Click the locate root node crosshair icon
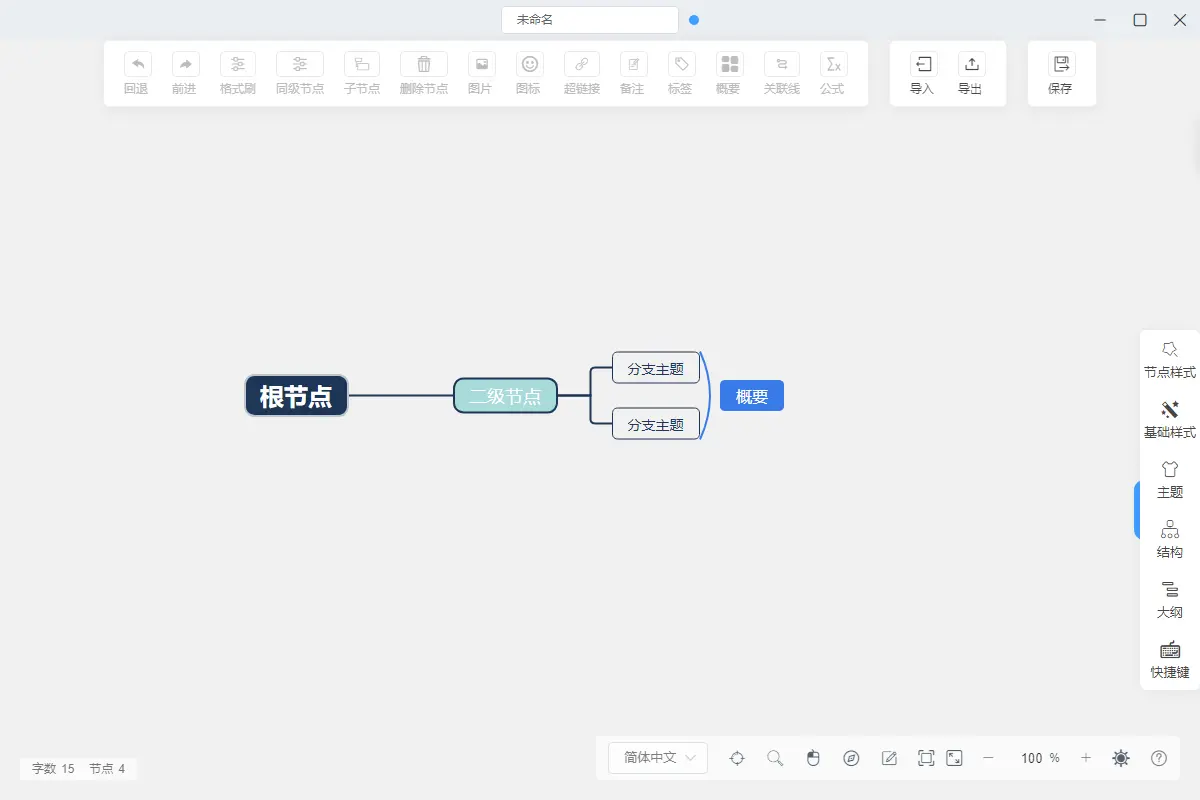This screenshot has width=1200, height=800. pos(737,758)
